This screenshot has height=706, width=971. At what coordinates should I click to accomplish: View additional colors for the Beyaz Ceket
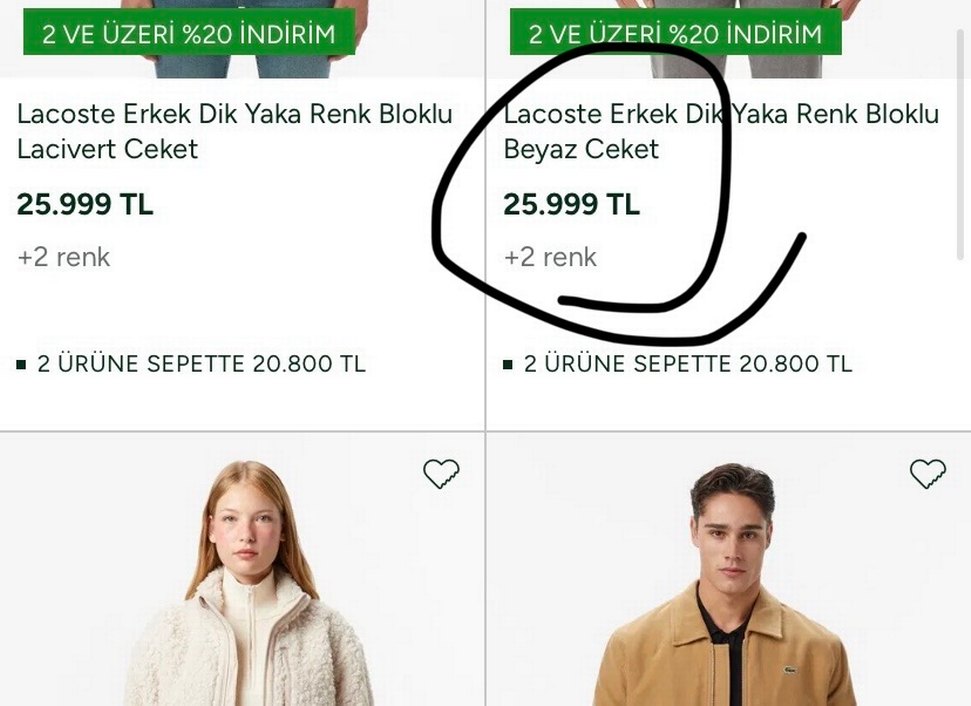pyautogui.click(x=549, y=257)
